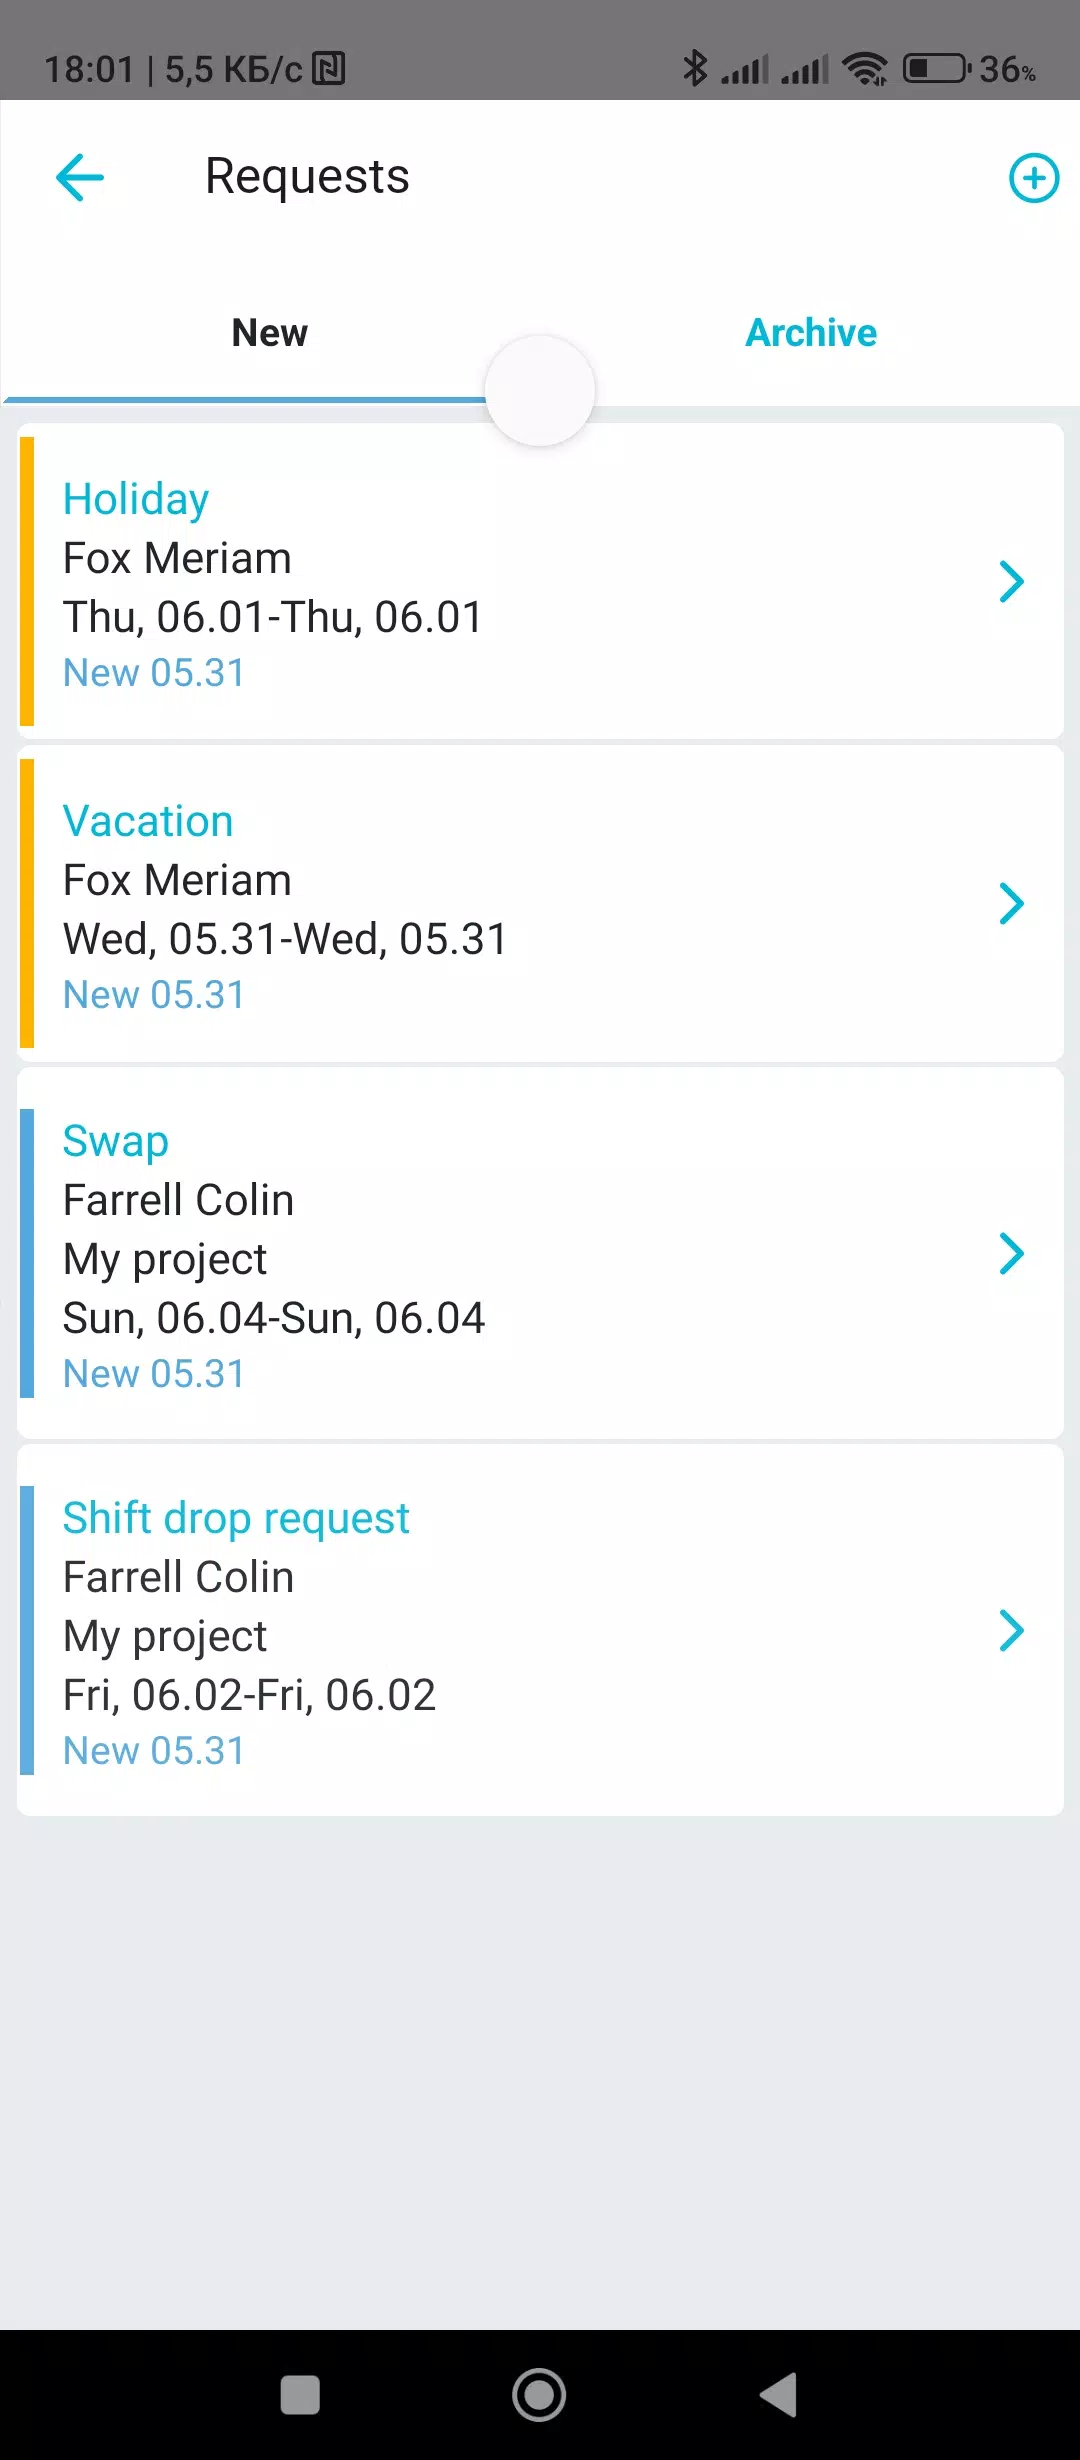Open the Shift drop request title

coord(236,1518)
